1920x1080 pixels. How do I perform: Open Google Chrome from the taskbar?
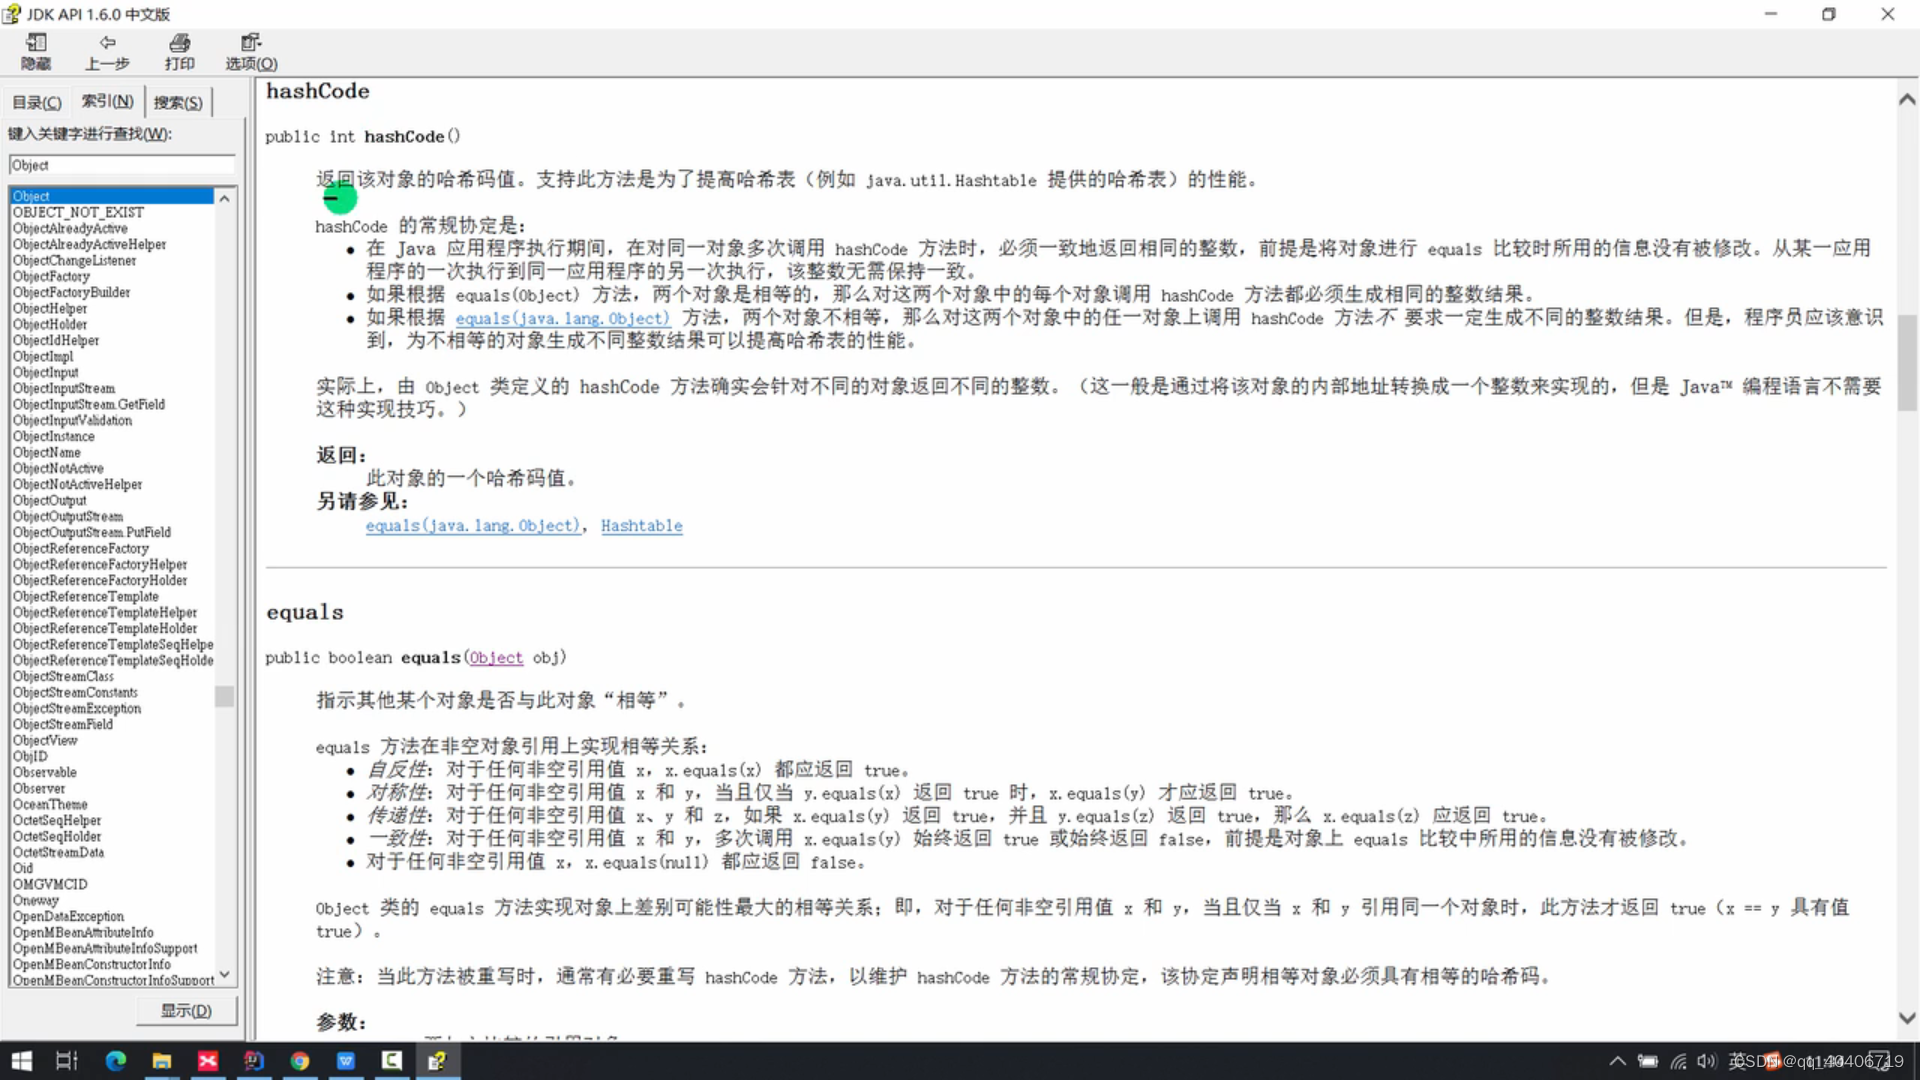pyautogui.click(x=300, y=1061)
